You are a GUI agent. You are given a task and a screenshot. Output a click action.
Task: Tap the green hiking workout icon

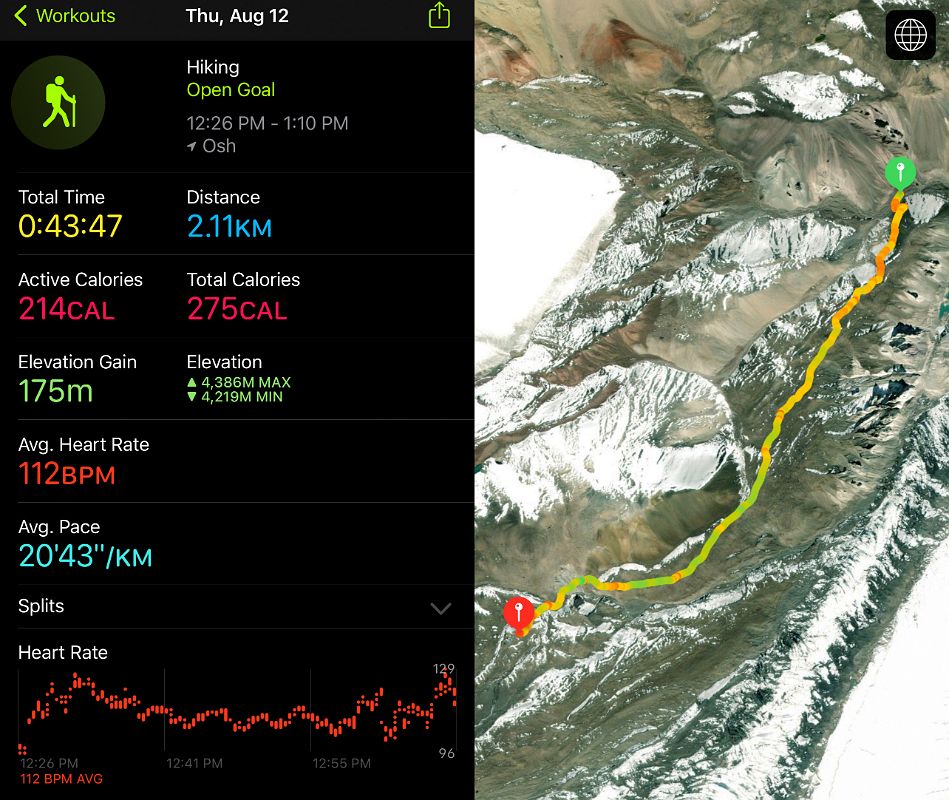pos(58,102)
